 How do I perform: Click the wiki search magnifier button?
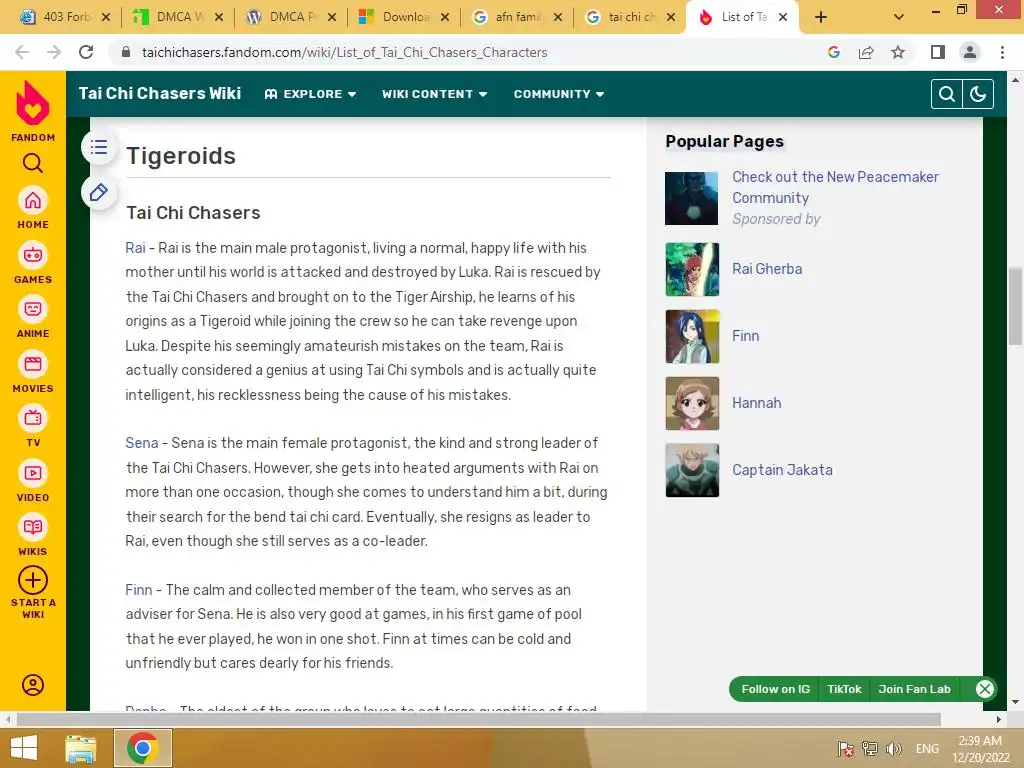[x=946, y=94]
